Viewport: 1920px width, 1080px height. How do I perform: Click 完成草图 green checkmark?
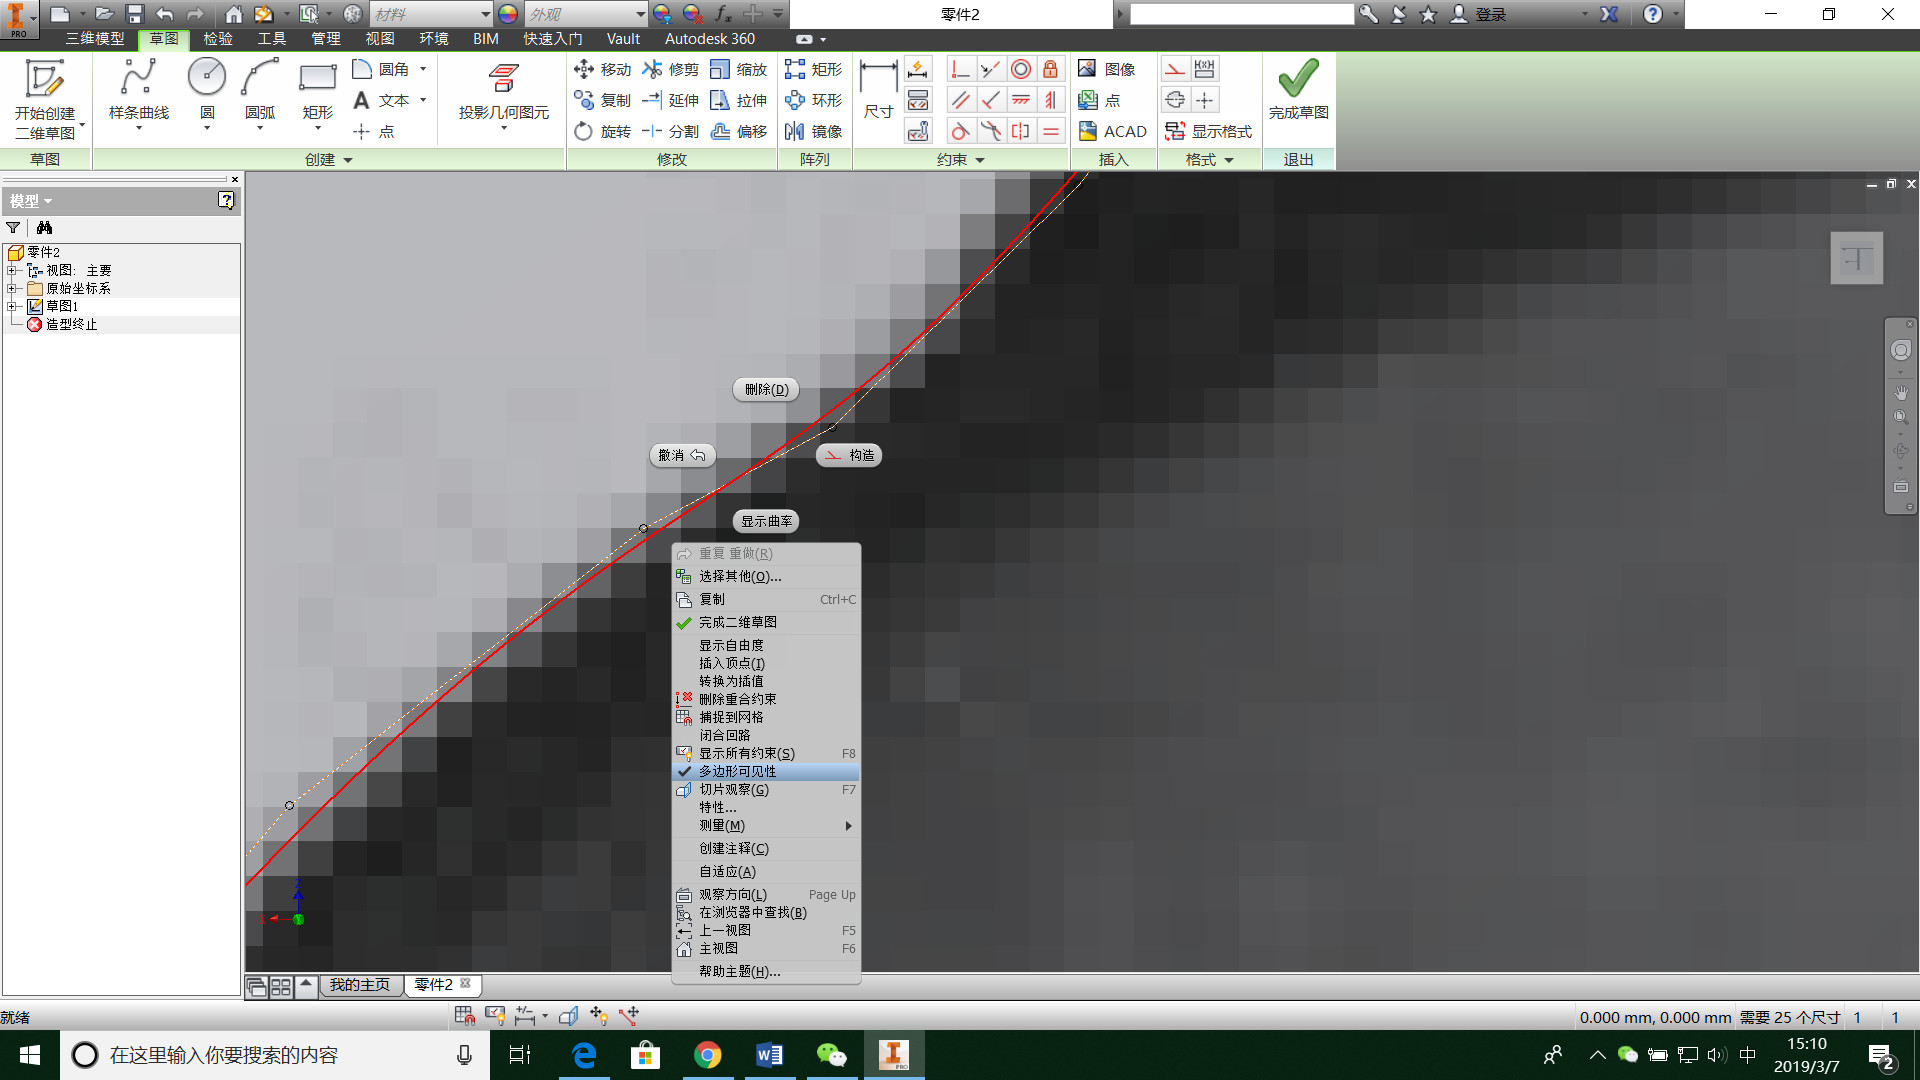(x=1298, y=88)
